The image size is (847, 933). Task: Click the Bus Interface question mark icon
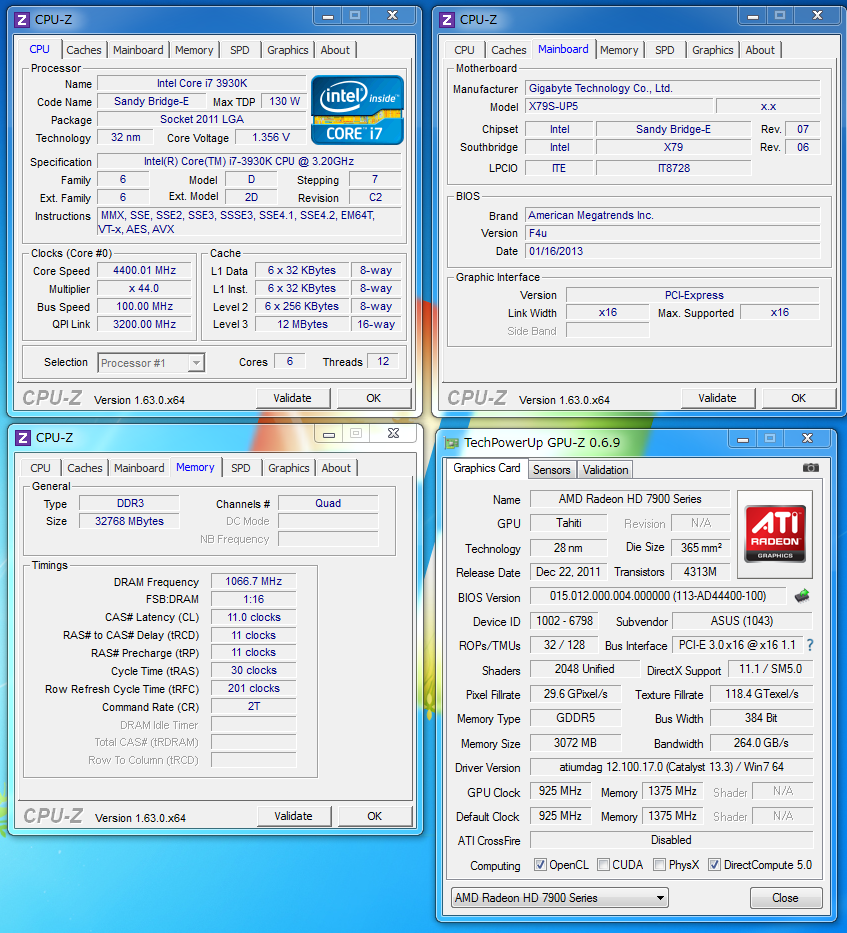(x=810, y=645)
